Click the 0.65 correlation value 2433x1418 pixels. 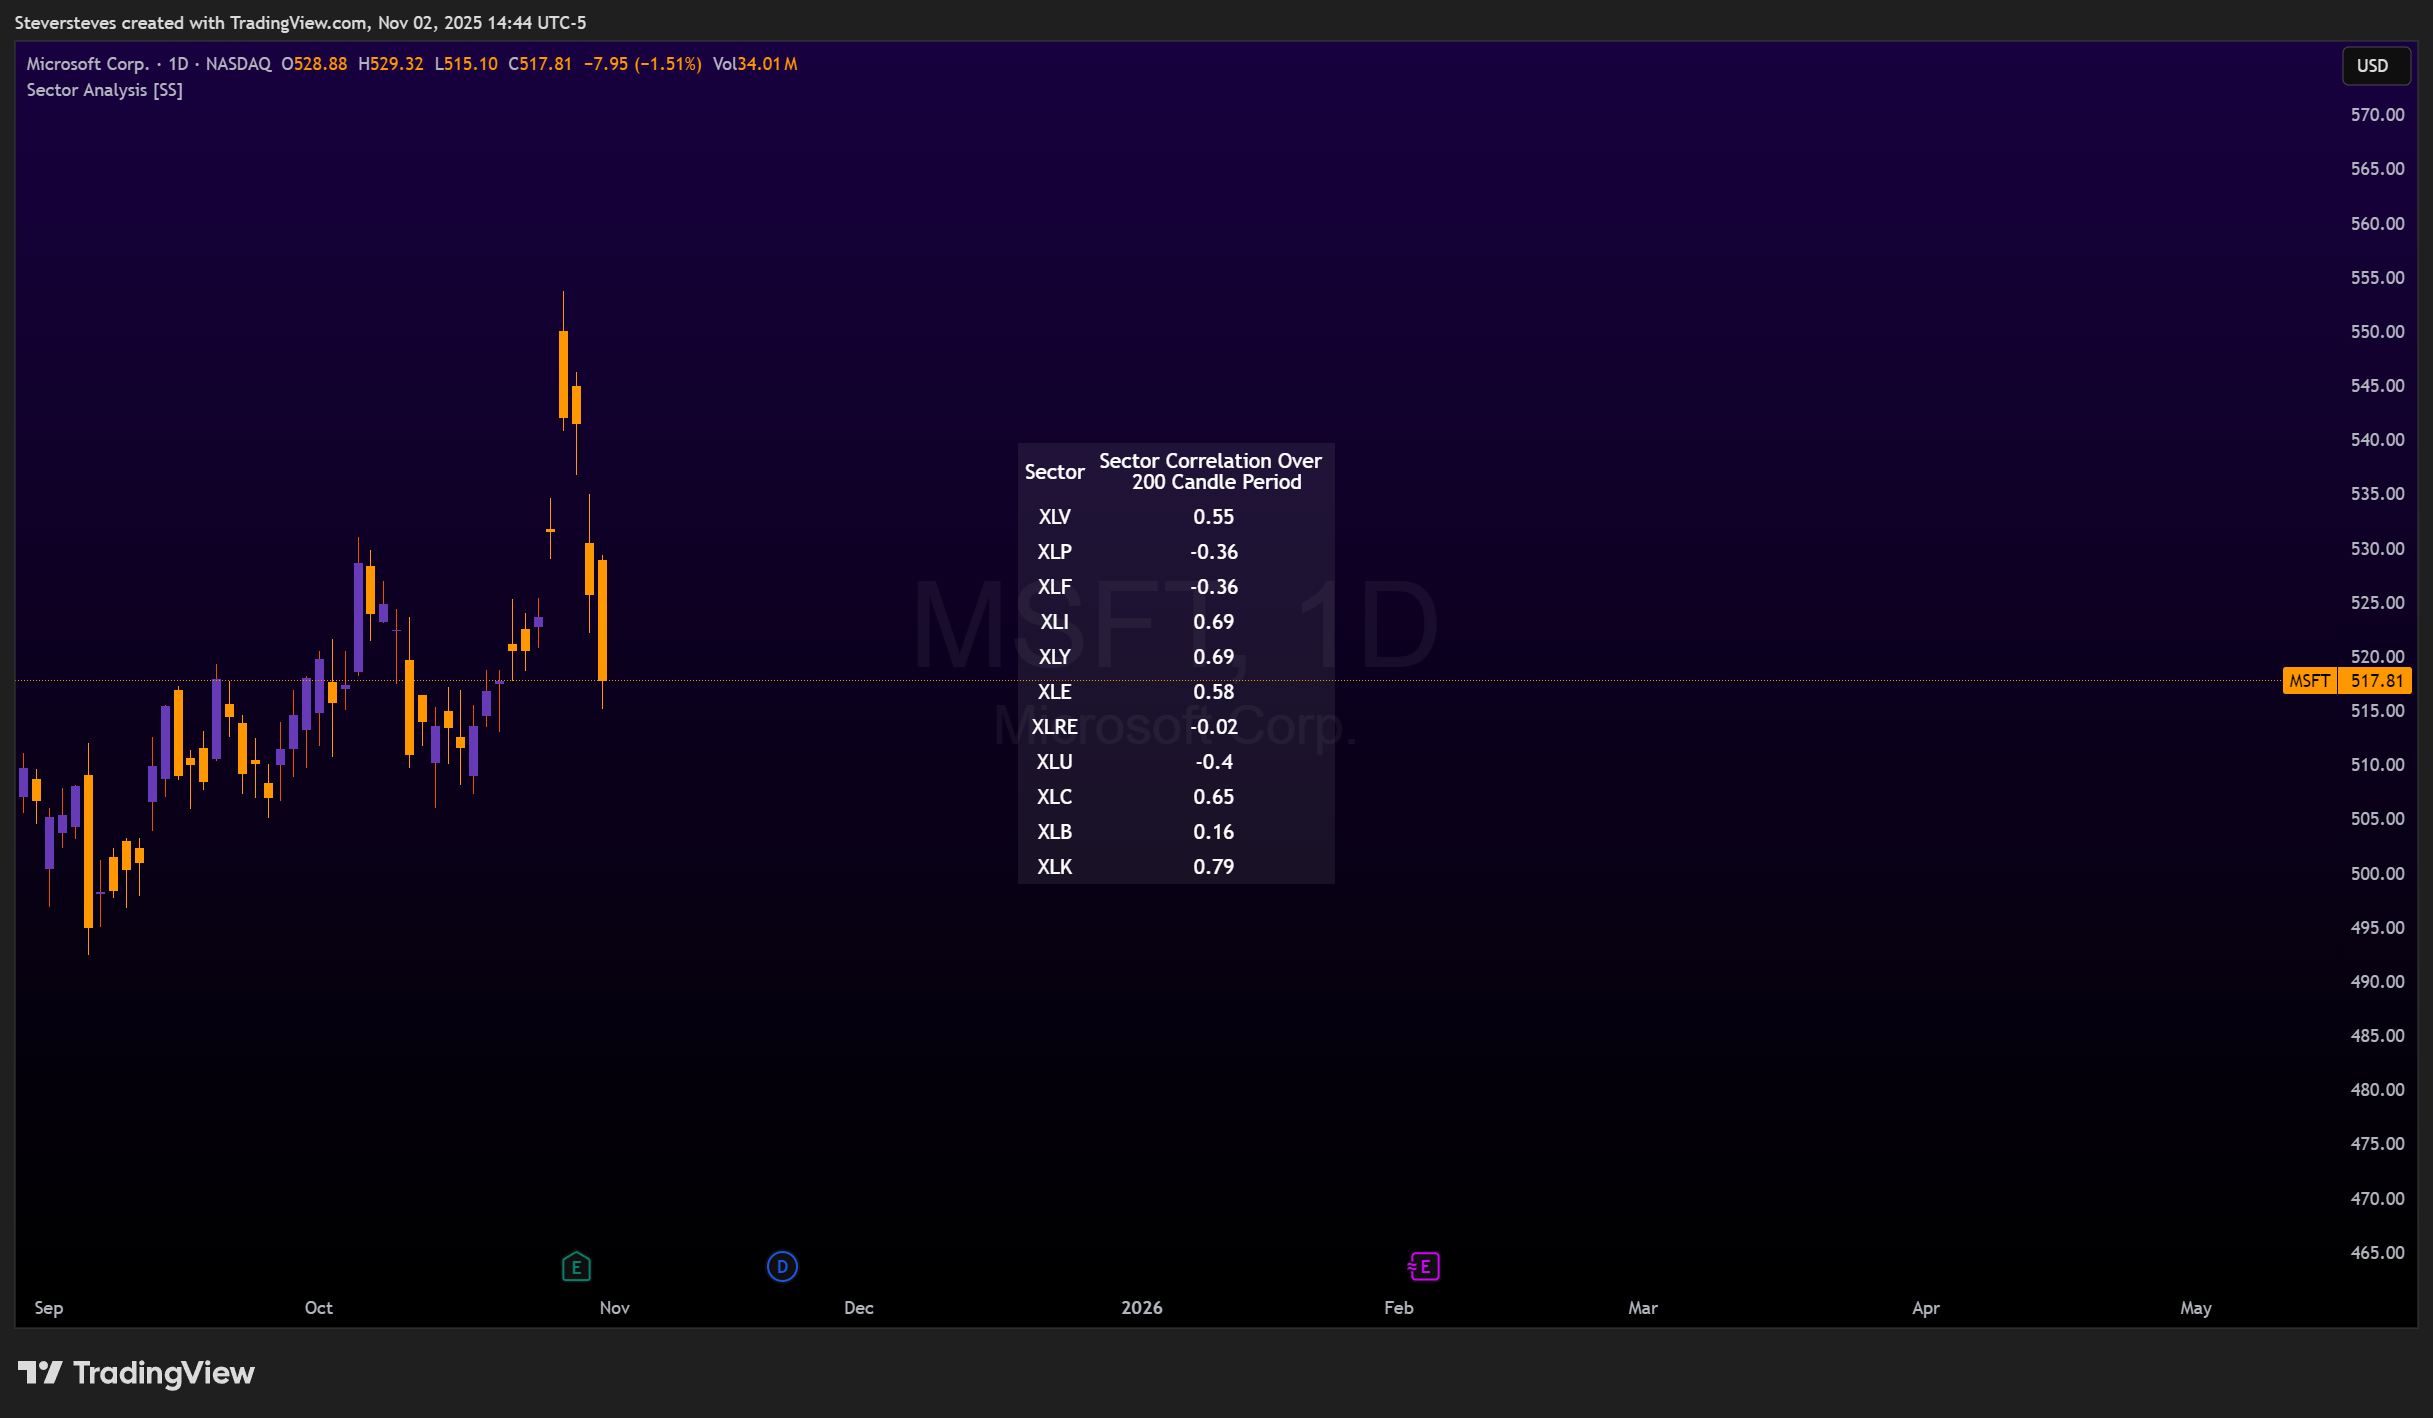(x=1214, y=797)
